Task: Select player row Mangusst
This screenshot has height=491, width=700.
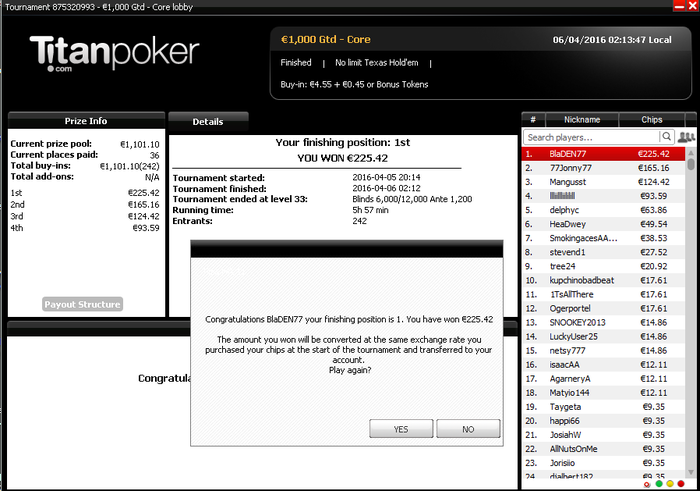Action: (x=603, y=182)
